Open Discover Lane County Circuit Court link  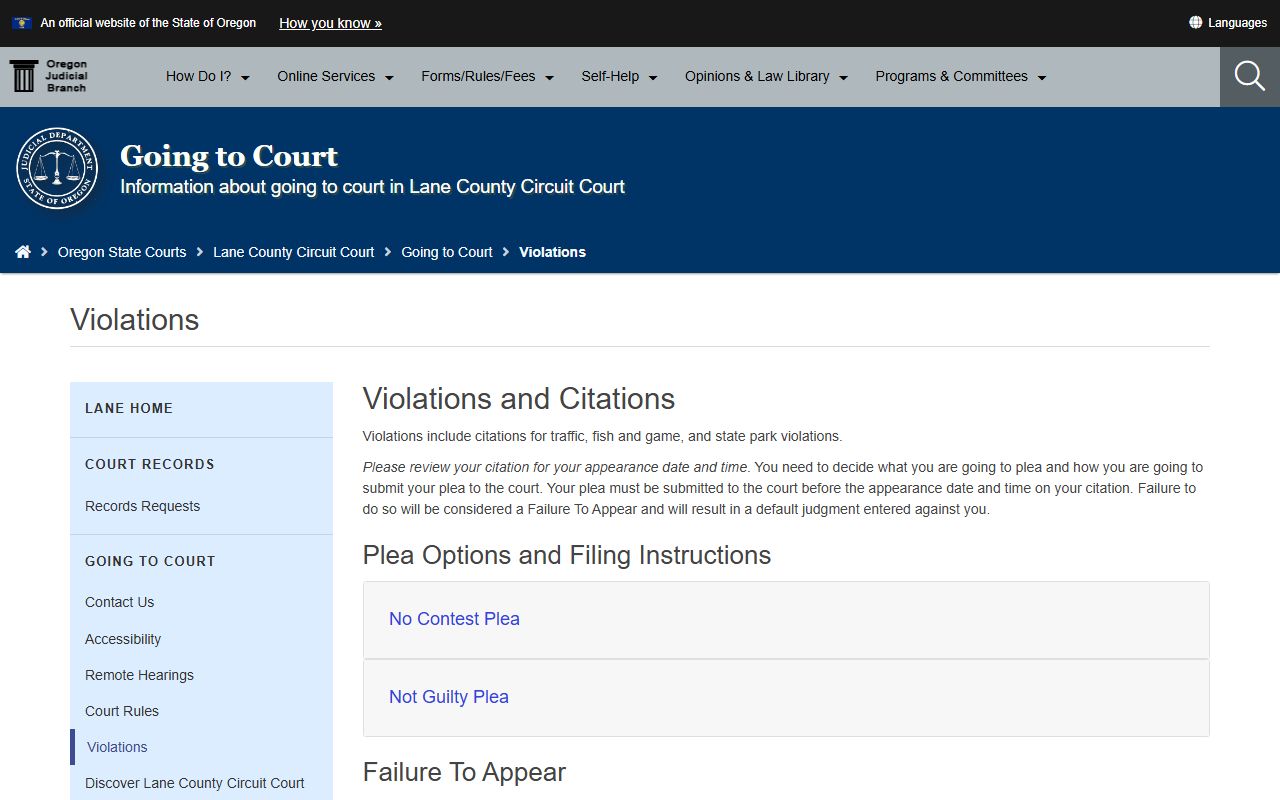[x=195, y=783]
